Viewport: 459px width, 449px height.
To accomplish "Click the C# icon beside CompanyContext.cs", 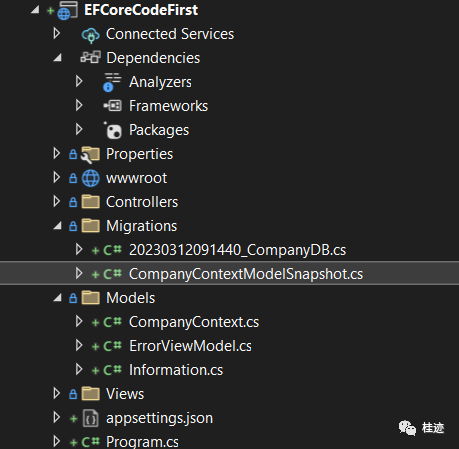I will (112, 322).
